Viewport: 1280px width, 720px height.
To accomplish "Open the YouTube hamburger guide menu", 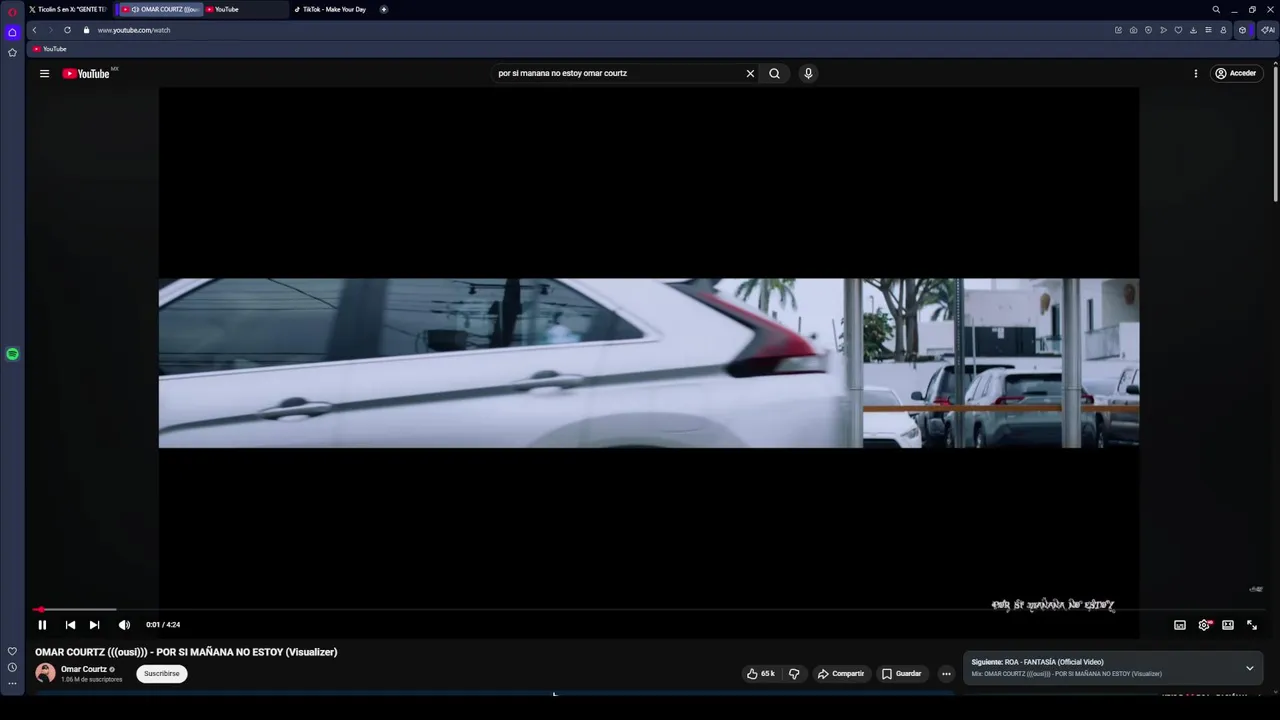I will (x=44, y=73).
